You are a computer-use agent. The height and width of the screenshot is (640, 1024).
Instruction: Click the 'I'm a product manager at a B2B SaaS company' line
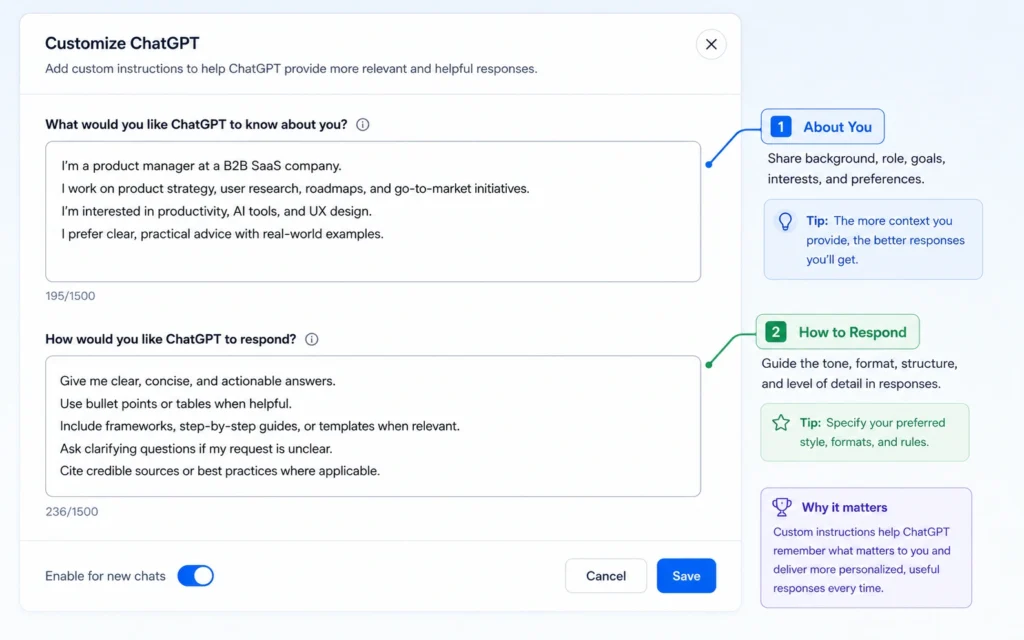point(202,166)
